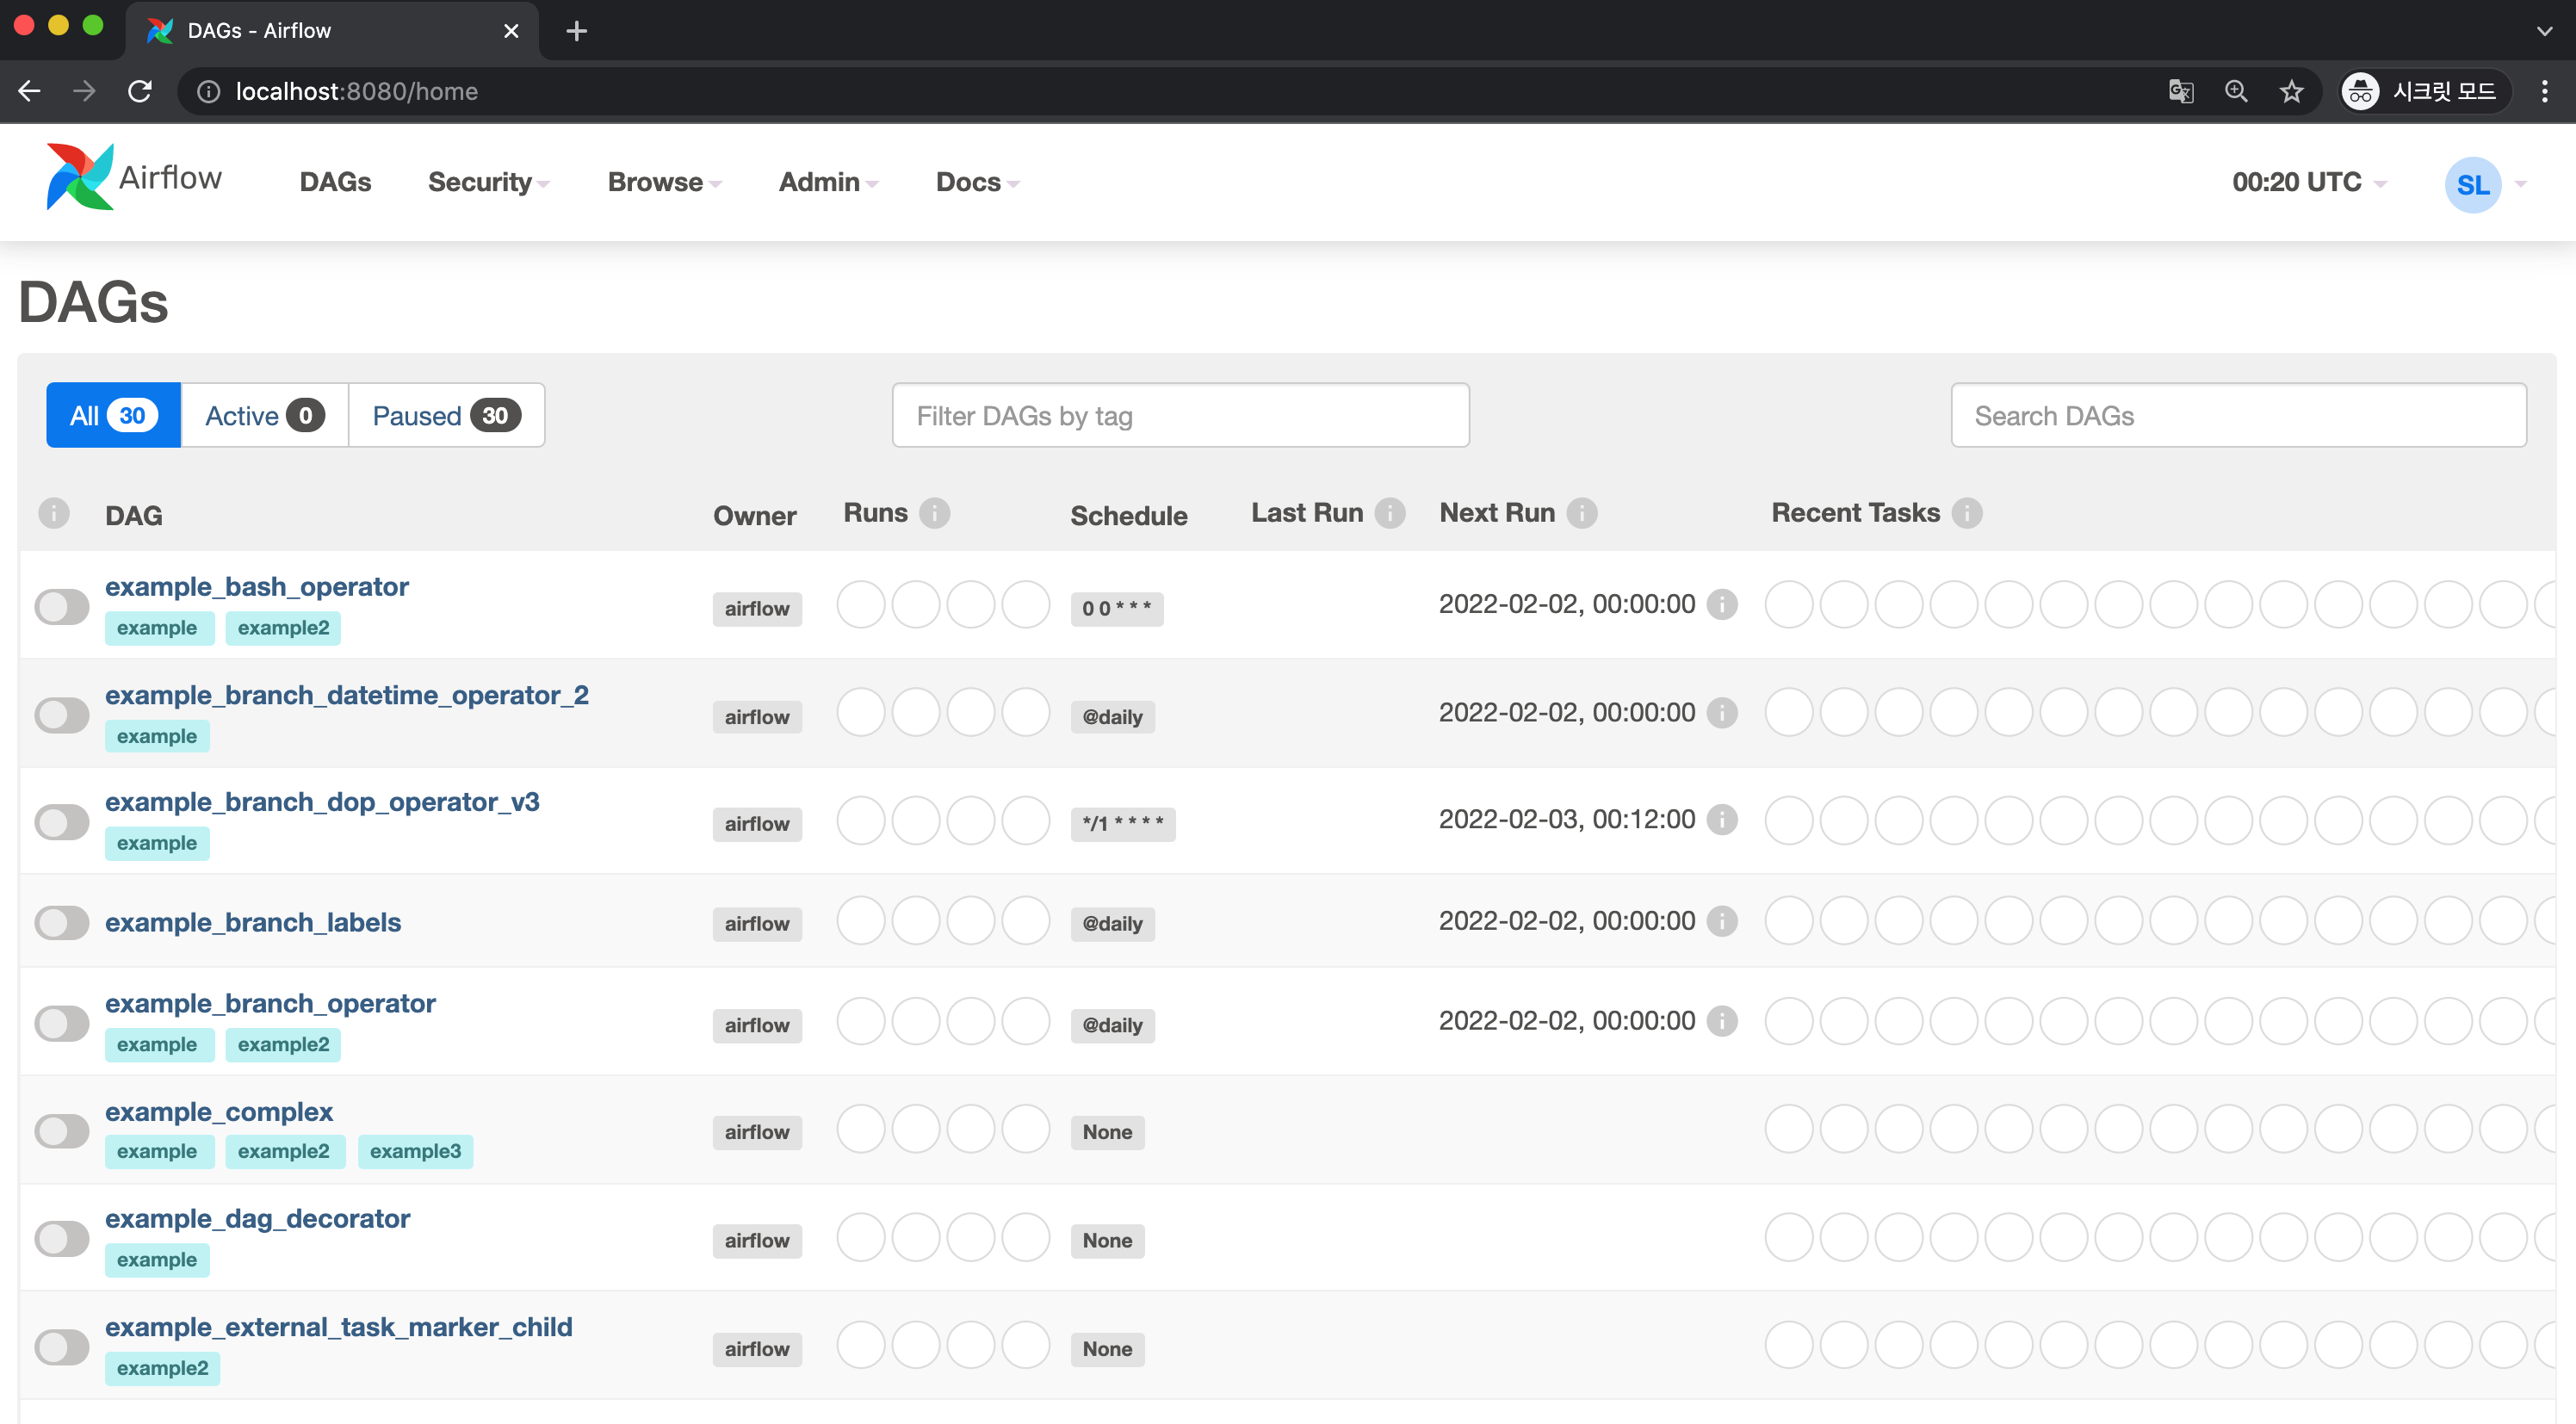Click the Search DAGs input field

[2237, 415]
